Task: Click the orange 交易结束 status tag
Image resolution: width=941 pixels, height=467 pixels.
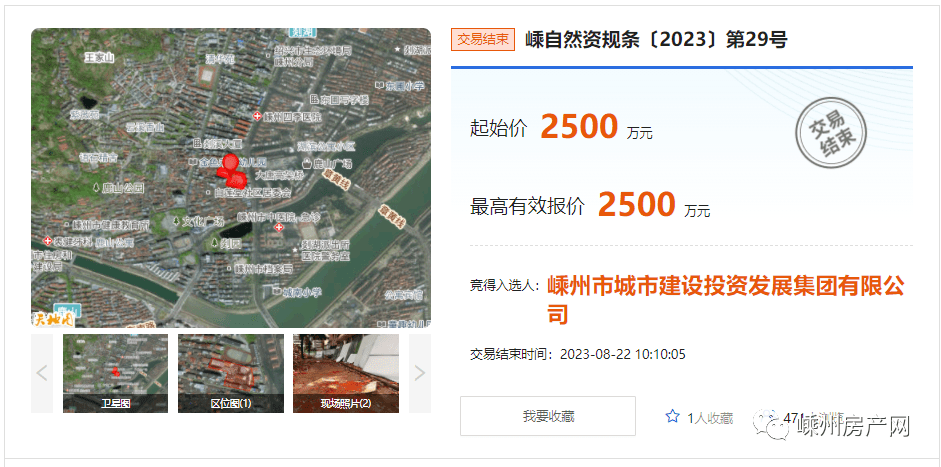Action: [483, 40]
